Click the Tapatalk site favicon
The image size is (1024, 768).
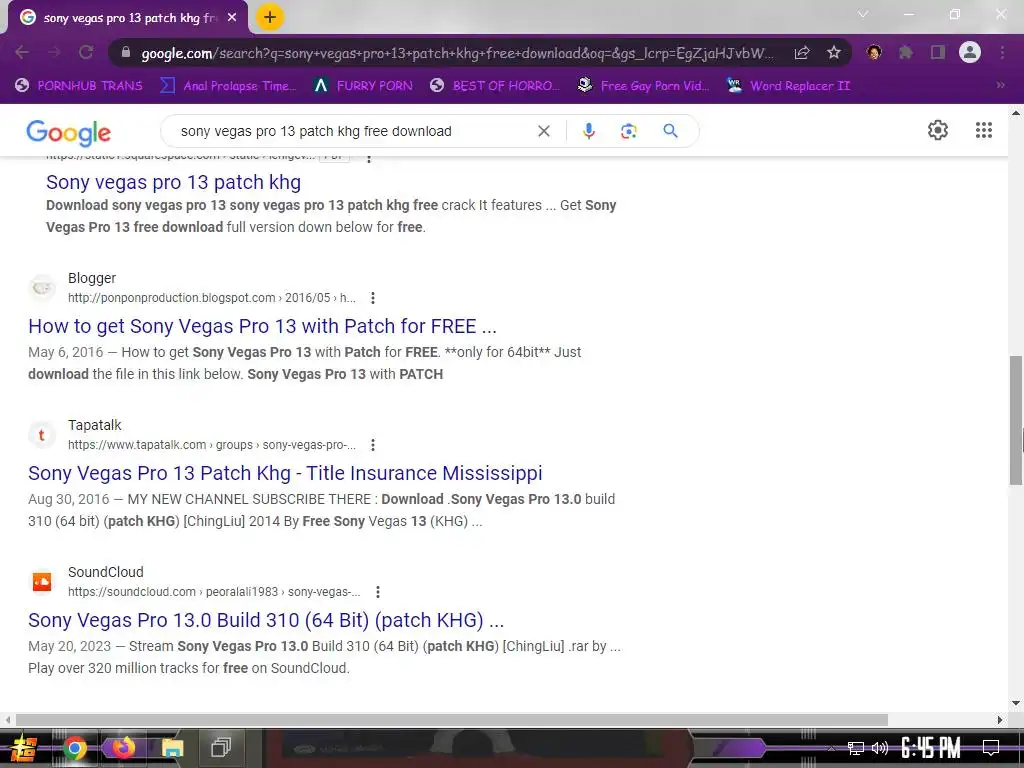click(42, 435)
